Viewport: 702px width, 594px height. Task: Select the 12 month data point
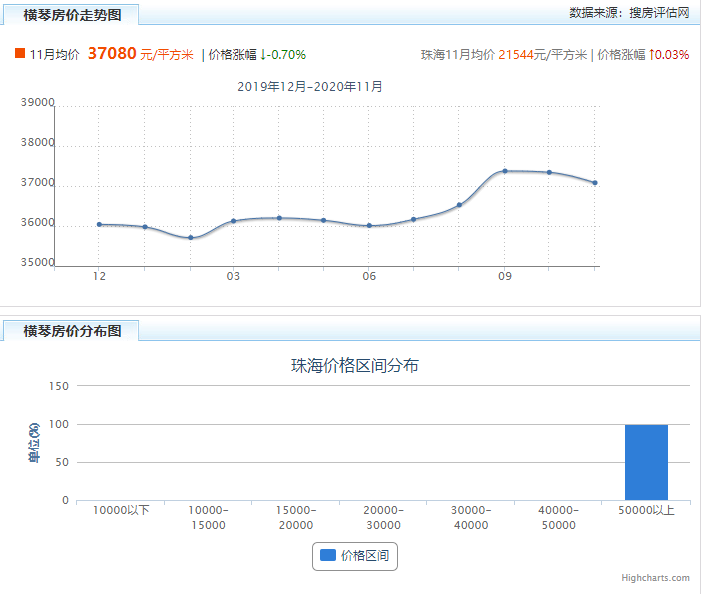tap(99, 224)
